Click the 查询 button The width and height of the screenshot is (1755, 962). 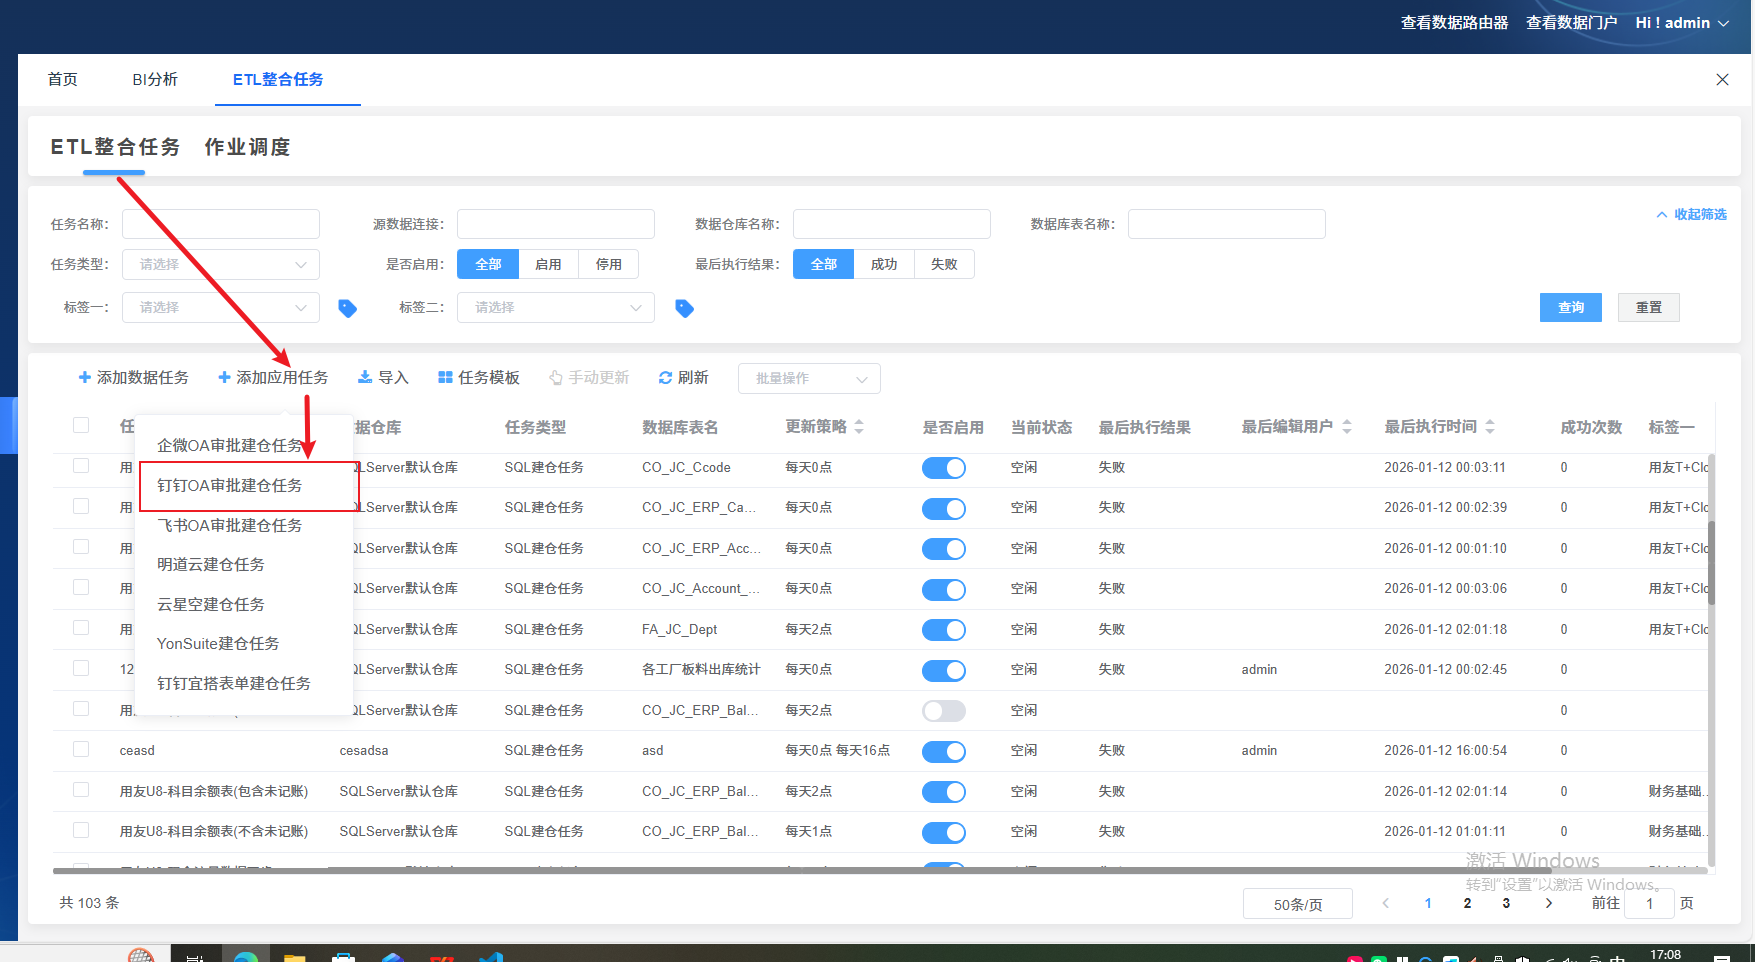click(x=1570, y=307)
